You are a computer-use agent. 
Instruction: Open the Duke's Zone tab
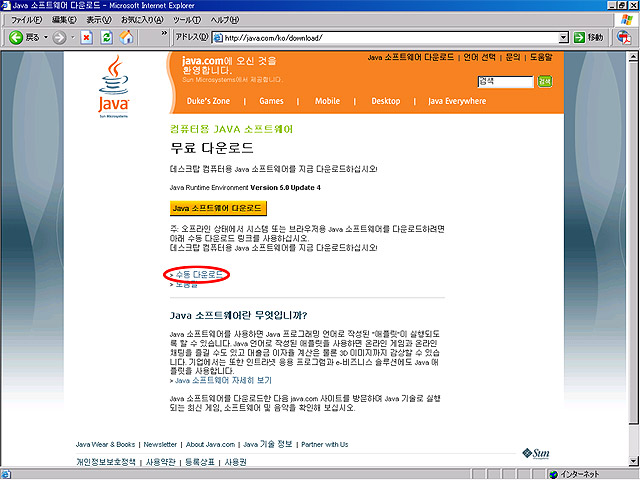[x=208, y=101]
